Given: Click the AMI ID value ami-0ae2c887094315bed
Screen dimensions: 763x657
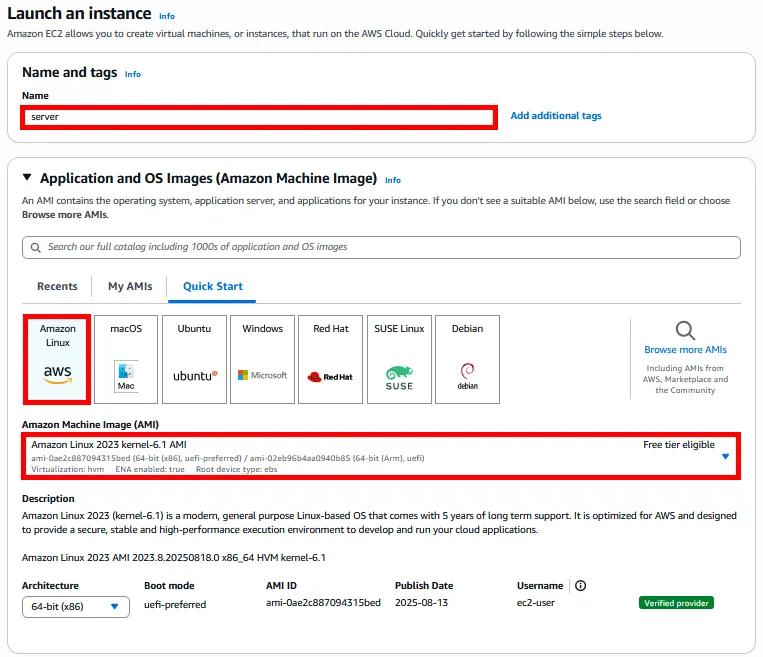Looking at the screenshot, I should pos(323,602).
